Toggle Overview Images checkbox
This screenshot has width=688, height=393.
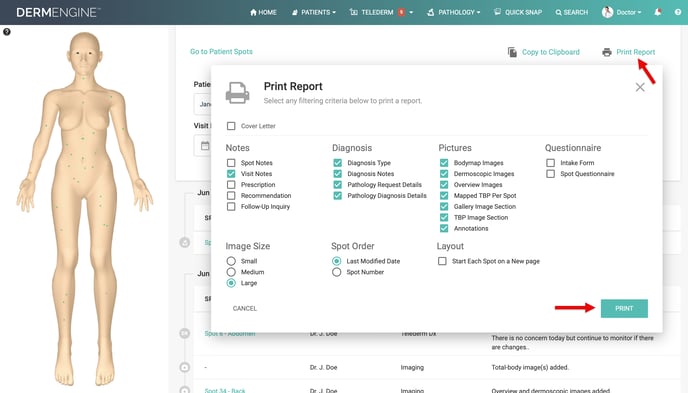[444, 185]
